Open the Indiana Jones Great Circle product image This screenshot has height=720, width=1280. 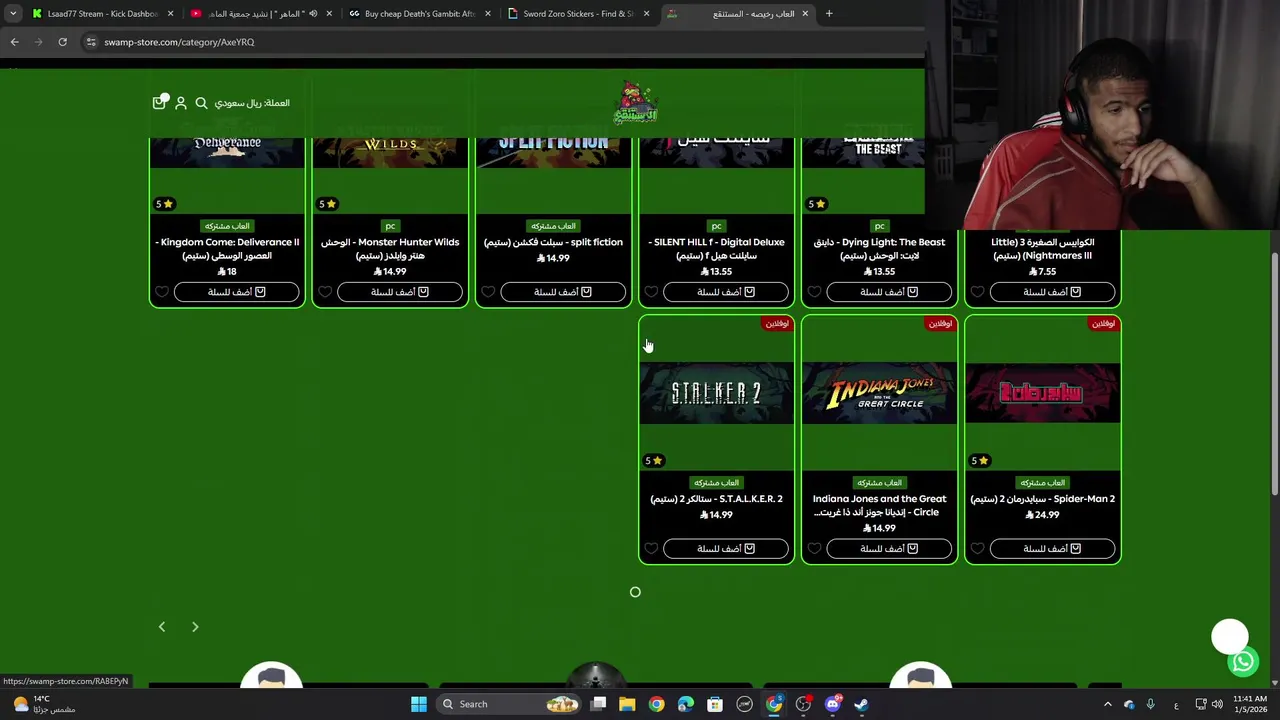point(879,393)
